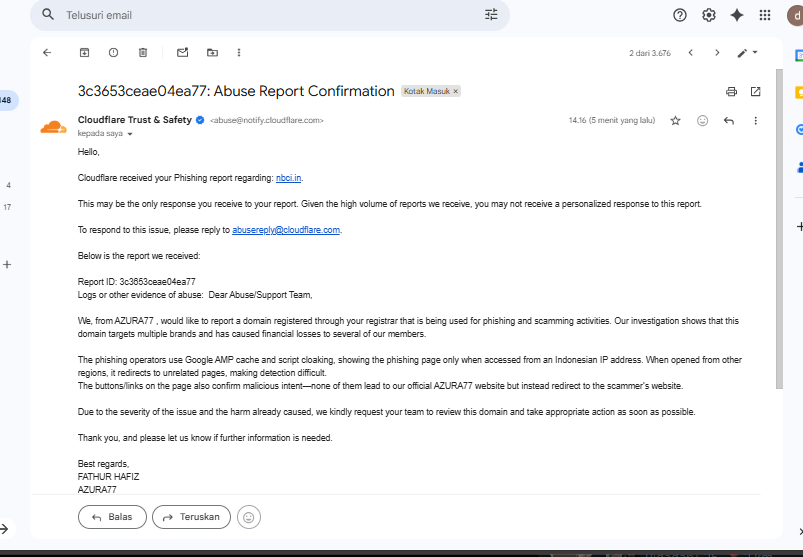Click the 2 dari 3.676 counter
Viewport: 803px width, 557px height.
point(650,53)
